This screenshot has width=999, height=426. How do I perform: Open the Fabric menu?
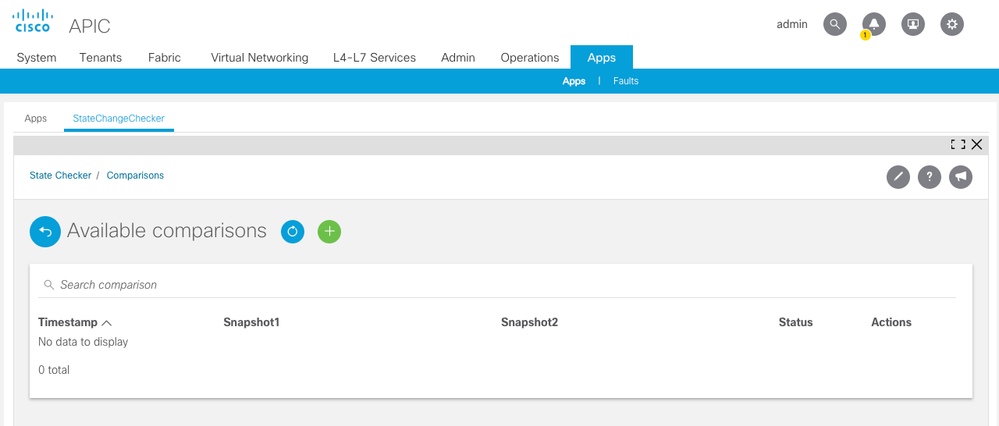[164, 57]
